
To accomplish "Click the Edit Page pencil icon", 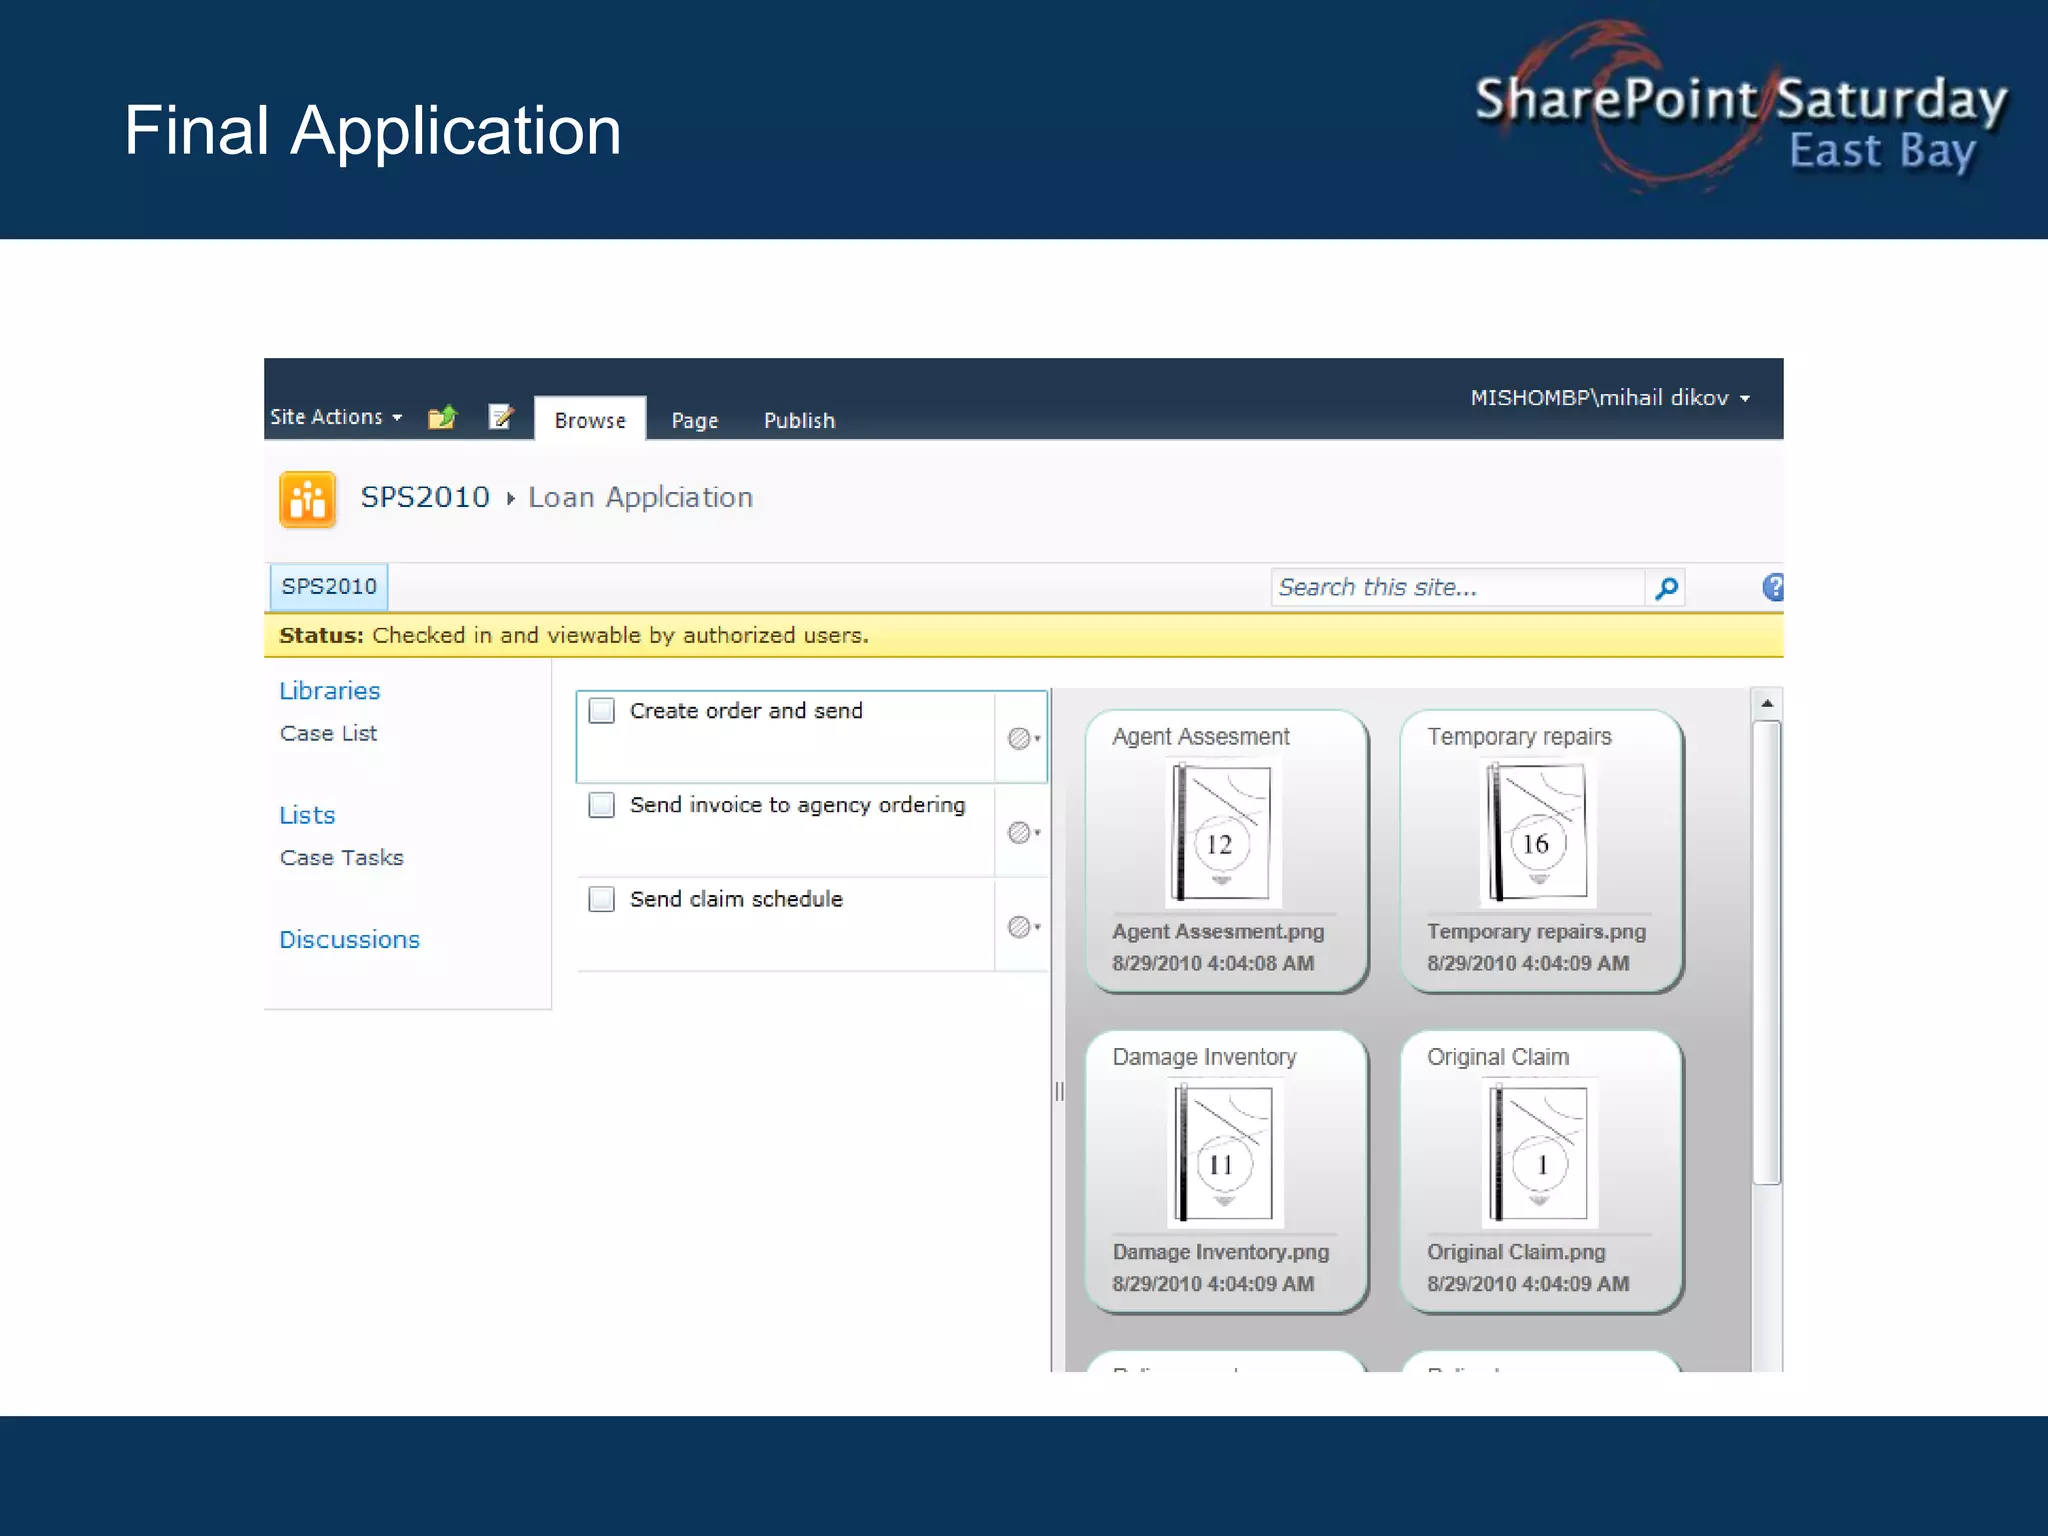I will pos(500,417).
